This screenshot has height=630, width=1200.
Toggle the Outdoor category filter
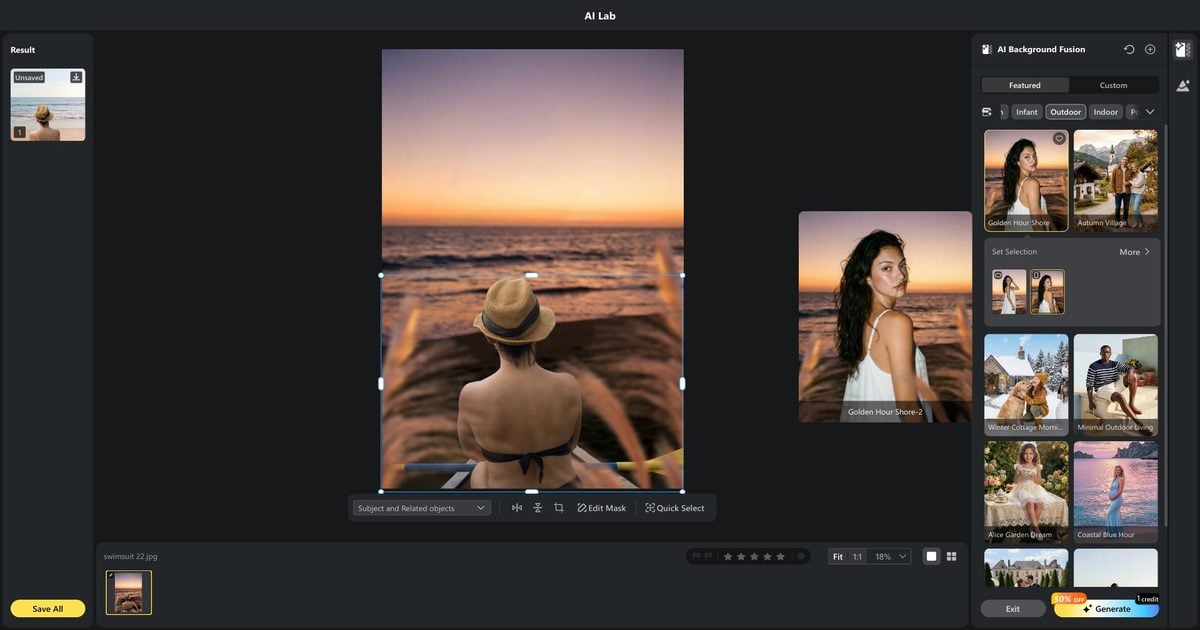click(1066, 112)
